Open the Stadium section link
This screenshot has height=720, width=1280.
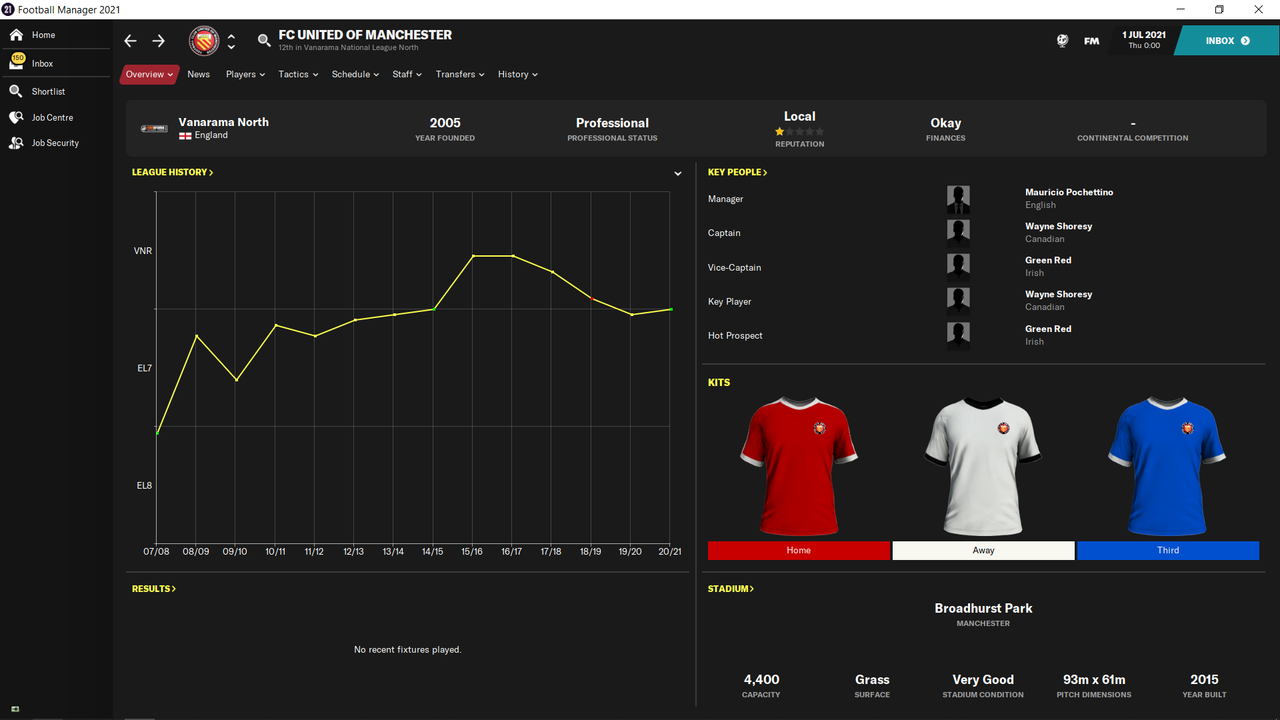731,589
